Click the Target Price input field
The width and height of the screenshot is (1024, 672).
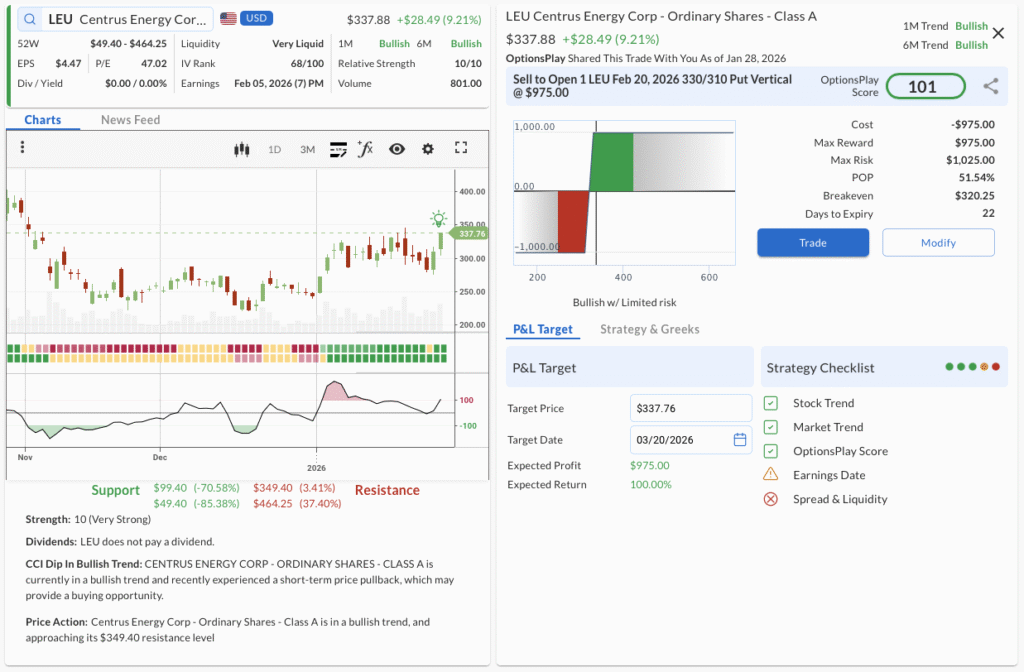690,408
